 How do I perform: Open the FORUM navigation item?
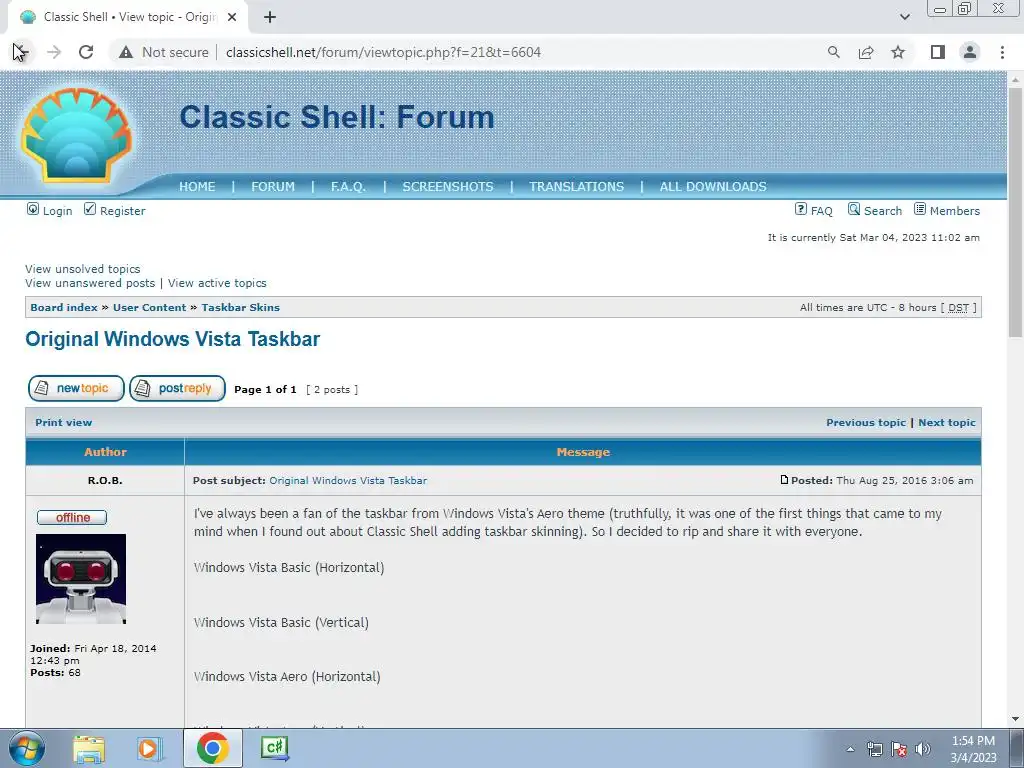point(273,187)
